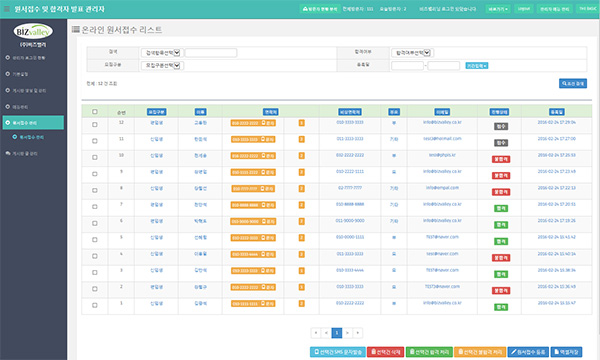Open the pass/fail status filter dropdown
Screen dimensions: 600x360
[x=412, y=53]
